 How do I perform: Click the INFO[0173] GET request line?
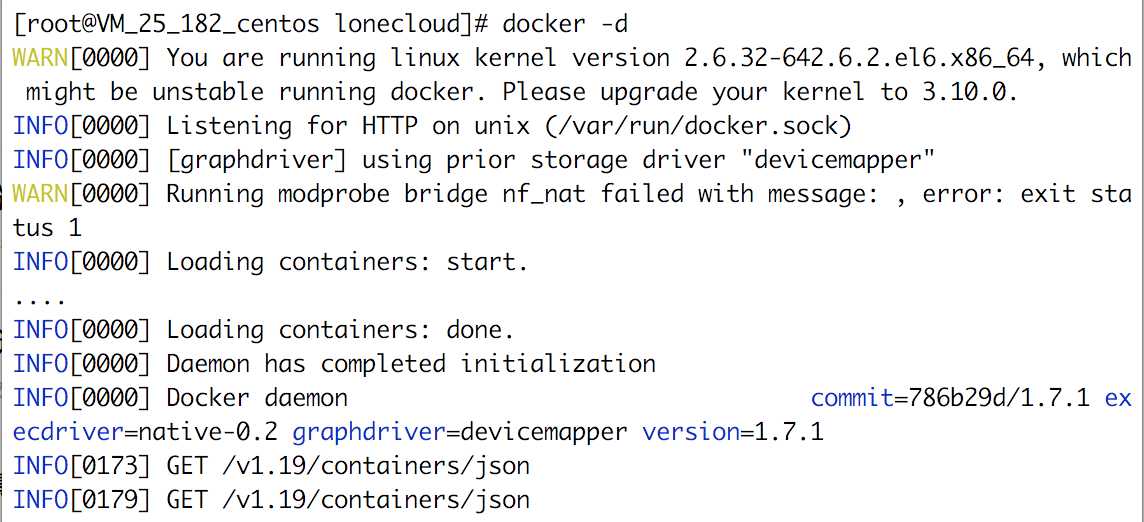(271, 466)
